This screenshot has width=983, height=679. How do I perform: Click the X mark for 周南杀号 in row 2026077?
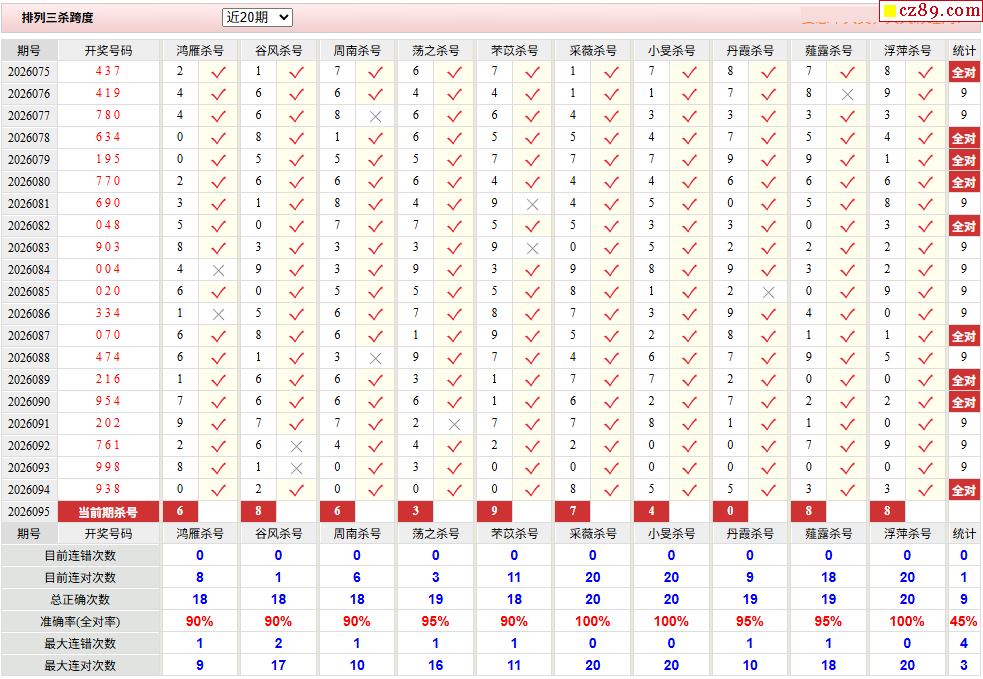click(x=375, y=117)
